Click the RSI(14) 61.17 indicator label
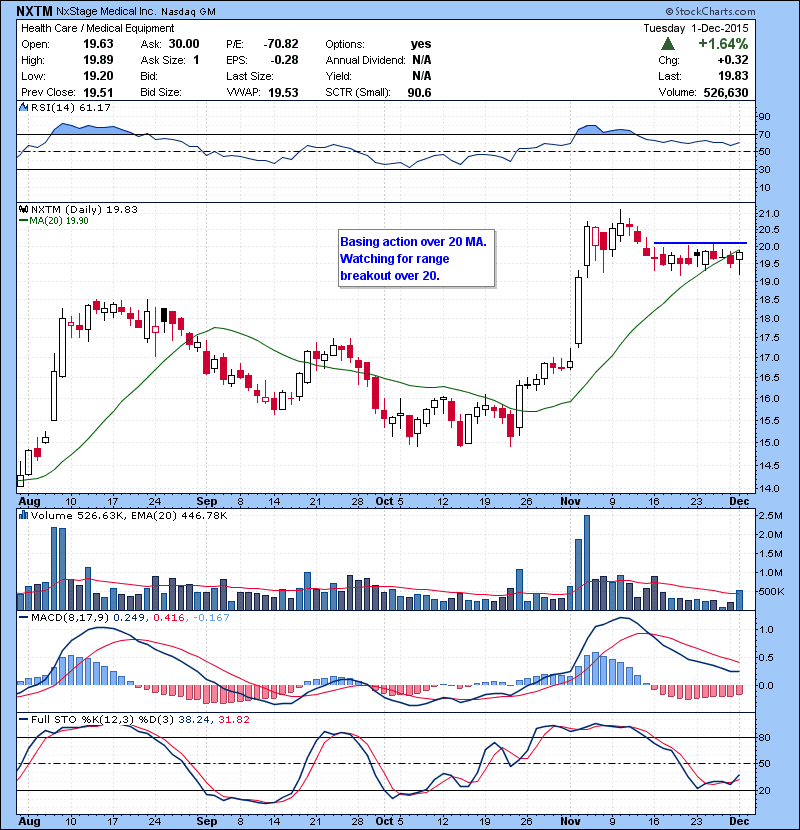The image size is (800, 830). click(x=71, y=107)
